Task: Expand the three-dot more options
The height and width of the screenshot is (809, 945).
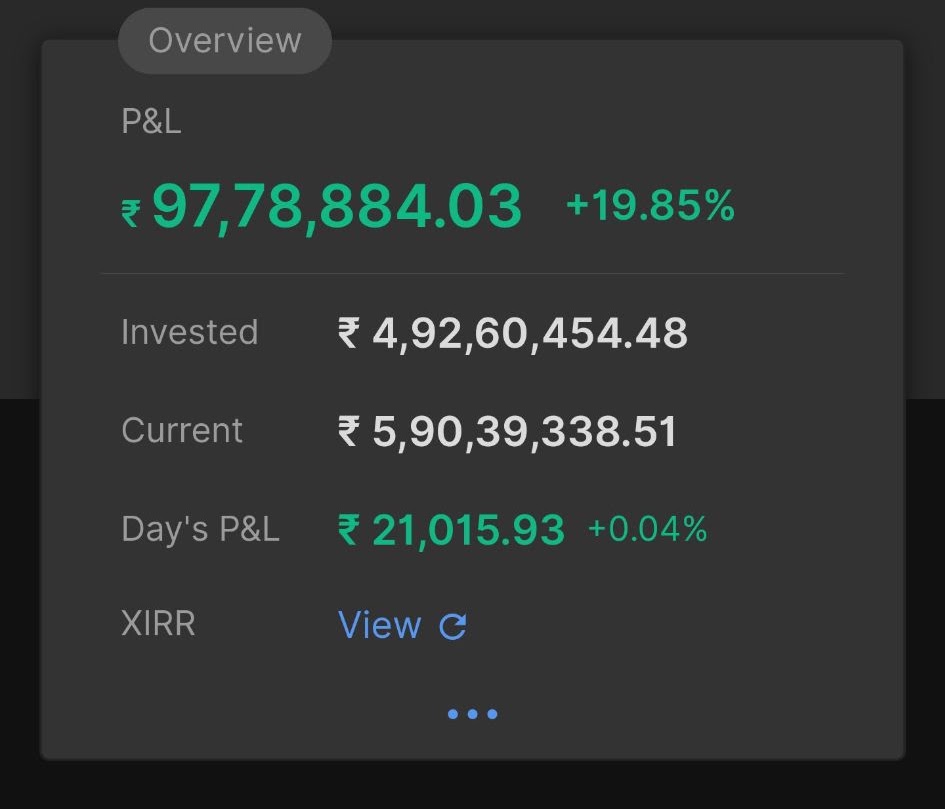Action: [472, 714]
